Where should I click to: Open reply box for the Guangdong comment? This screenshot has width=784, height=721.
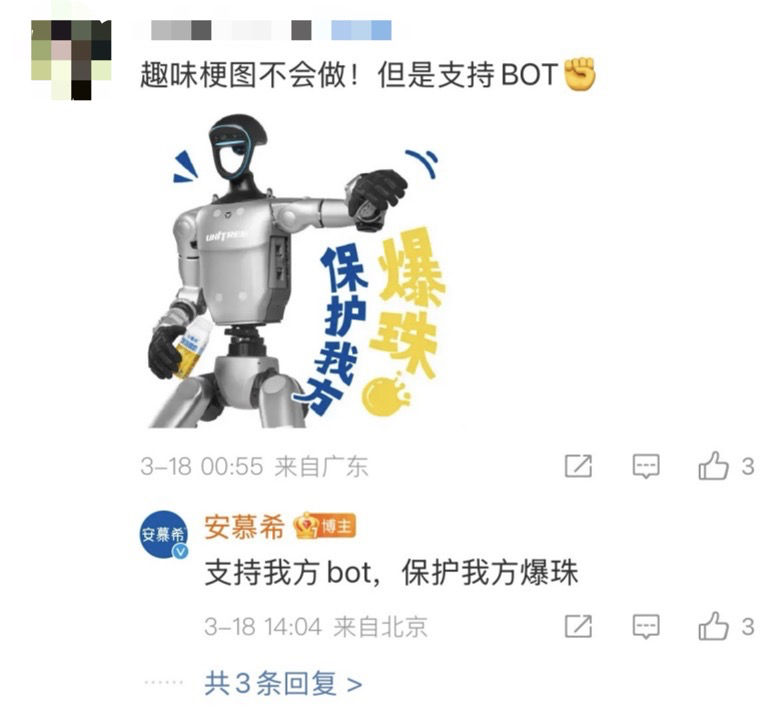[x=646, y=466]
